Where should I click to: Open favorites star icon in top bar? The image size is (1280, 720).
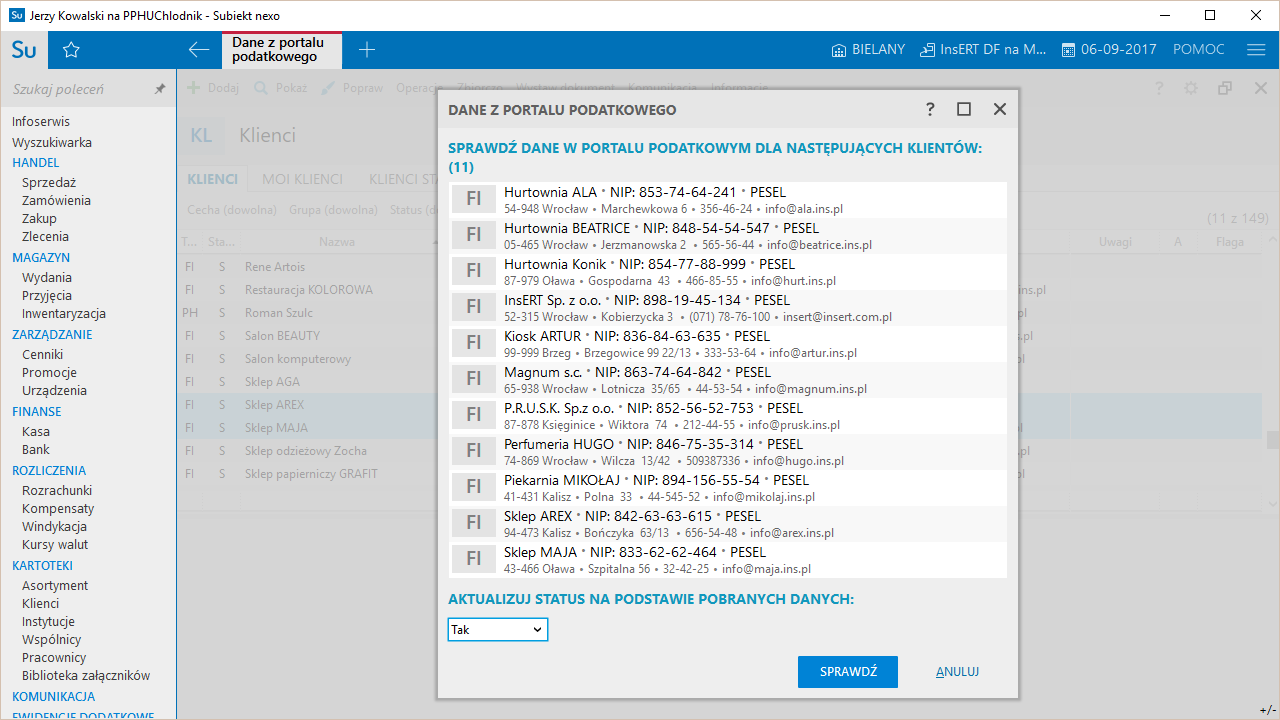(x=71, y=50)
